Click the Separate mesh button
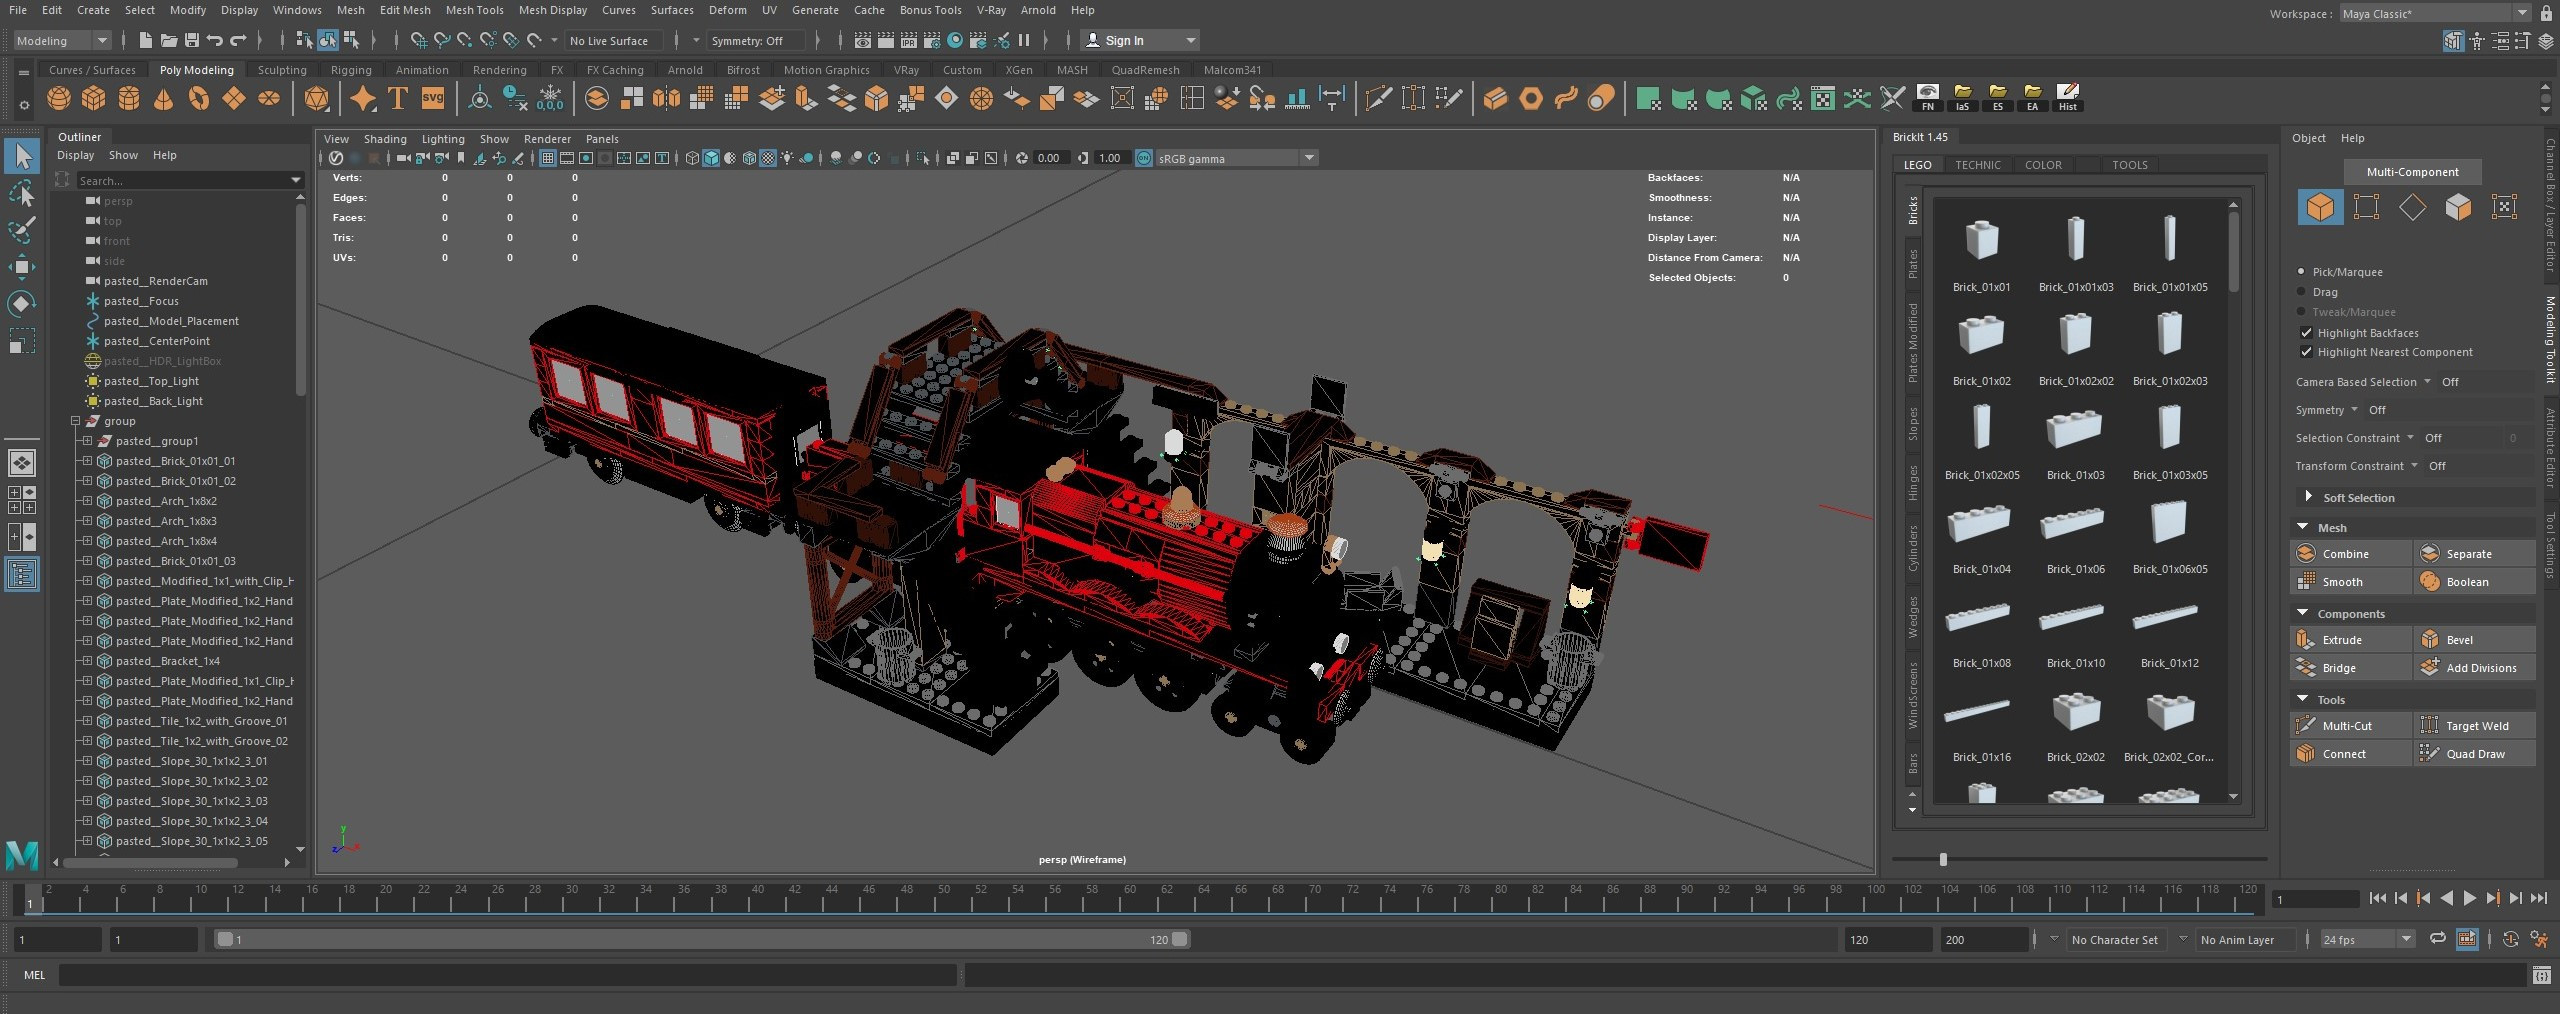The width and height of the screenshot is (2560, 1014). coord(2475,554)
